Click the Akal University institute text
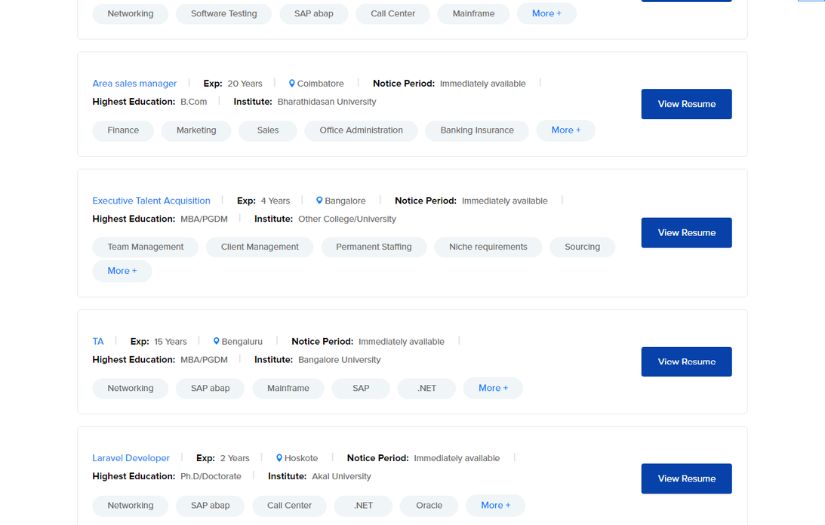Image resolution: width=825 pixels, height=525 pixels. pyautogui.click(x=341, y=477)
